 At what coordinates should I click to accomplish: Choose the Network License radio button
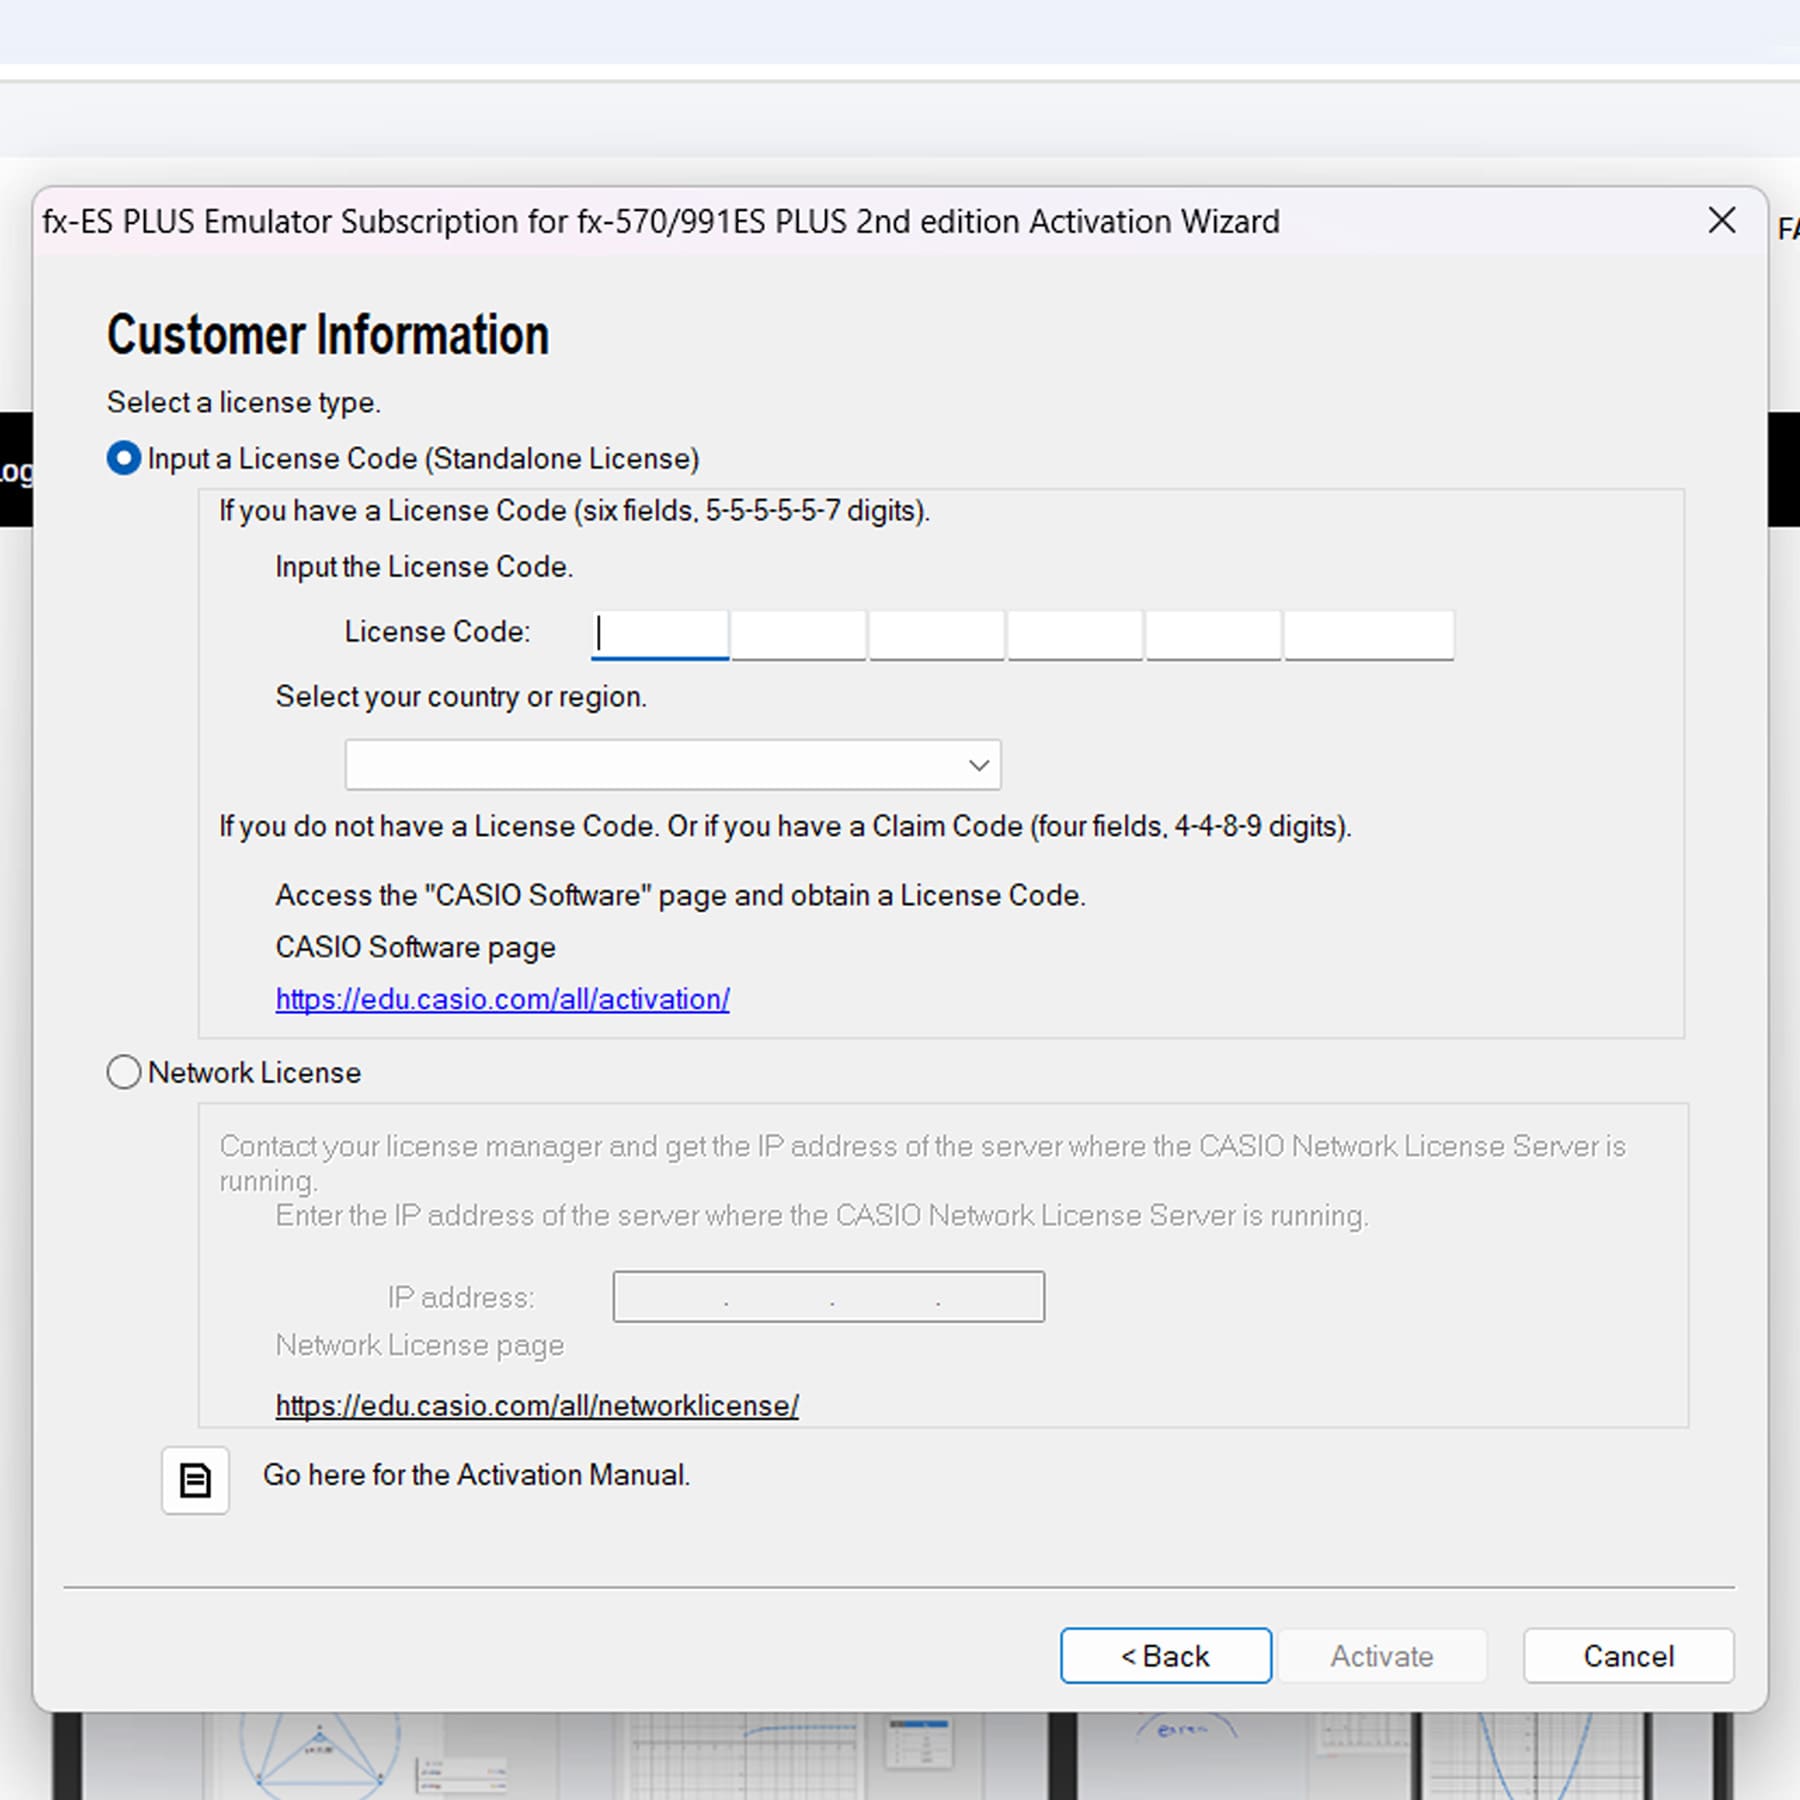(x=124, y=1072)
